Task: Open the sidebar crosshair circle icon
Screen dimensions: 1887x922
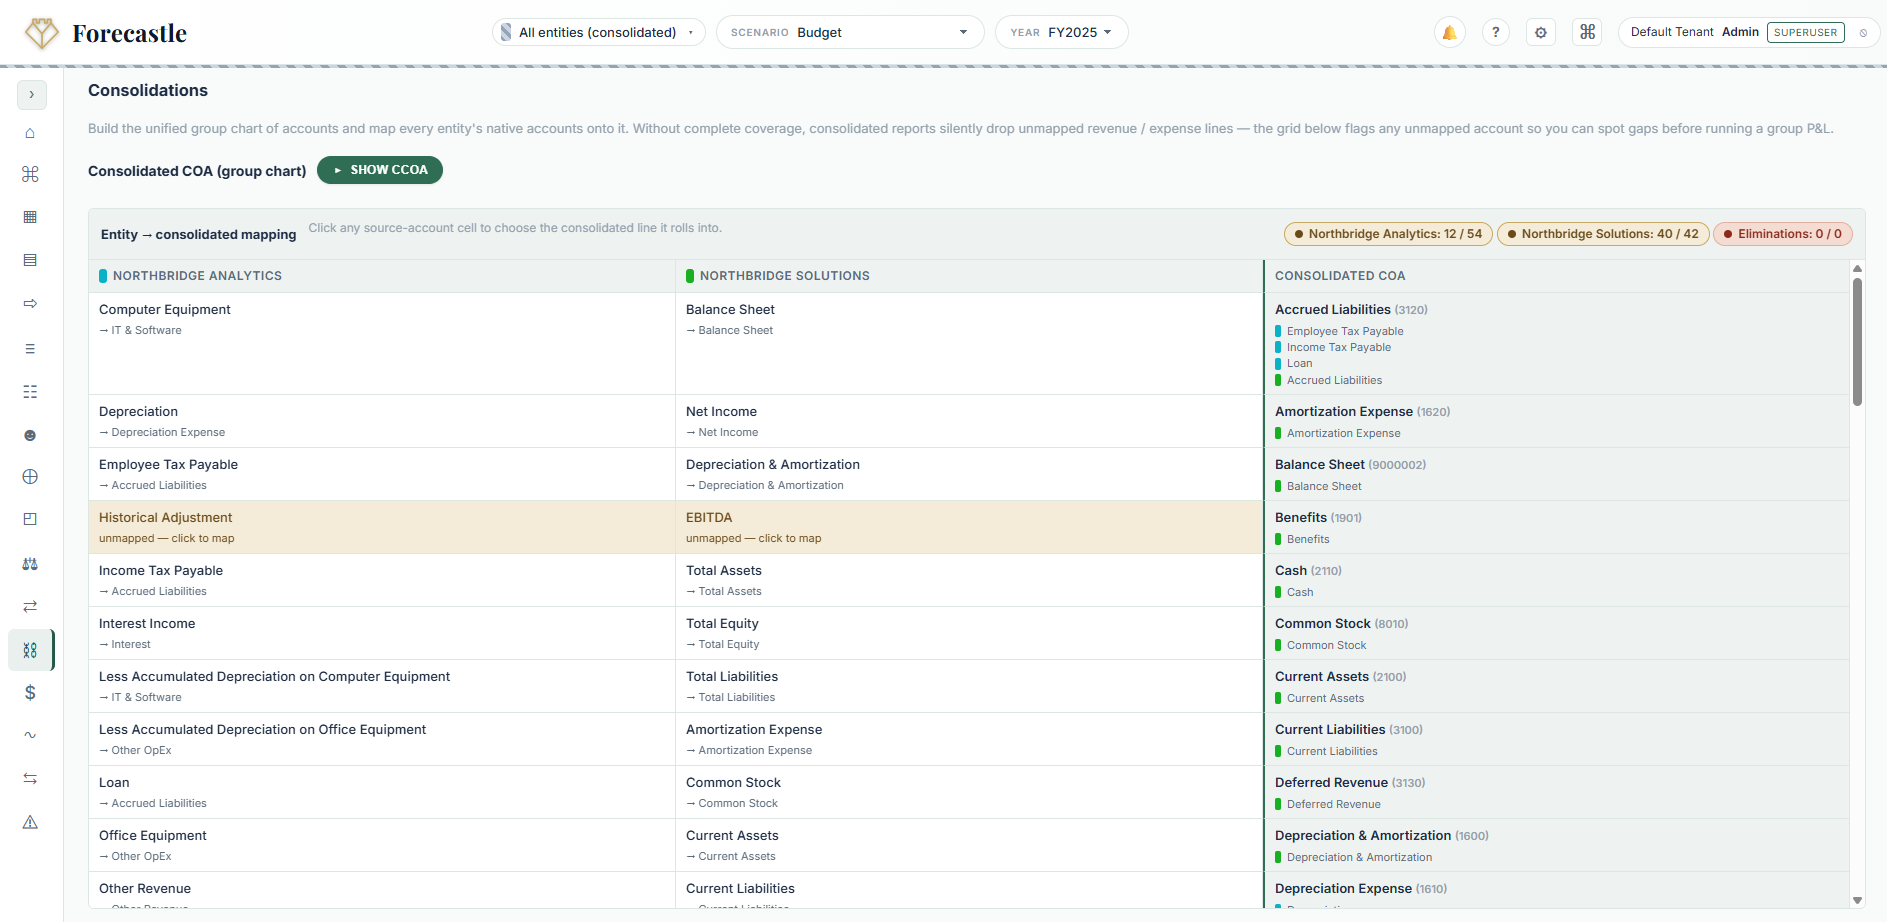Action: click(30, 477)
